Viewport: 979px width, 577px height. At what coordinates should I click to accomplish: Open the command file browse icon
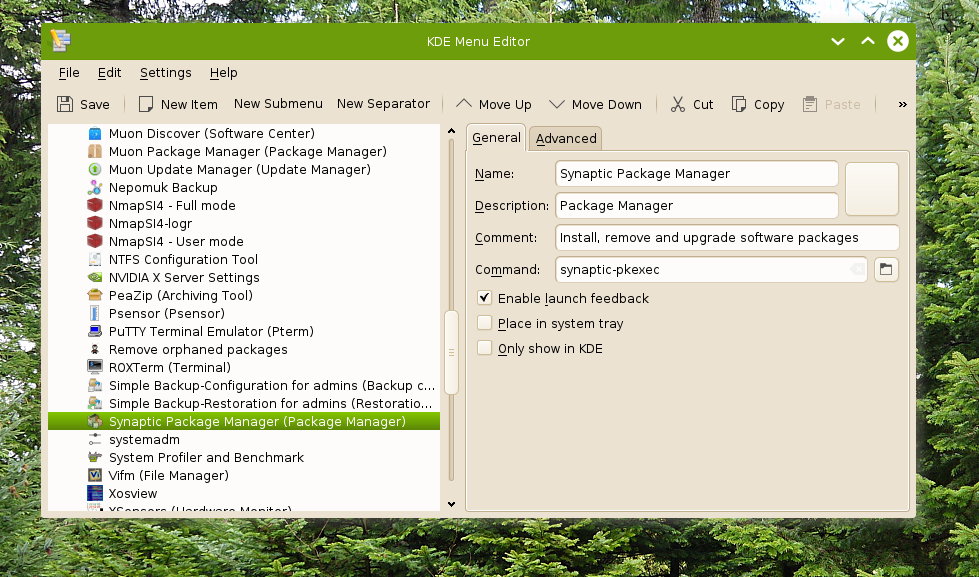point(885,269)
